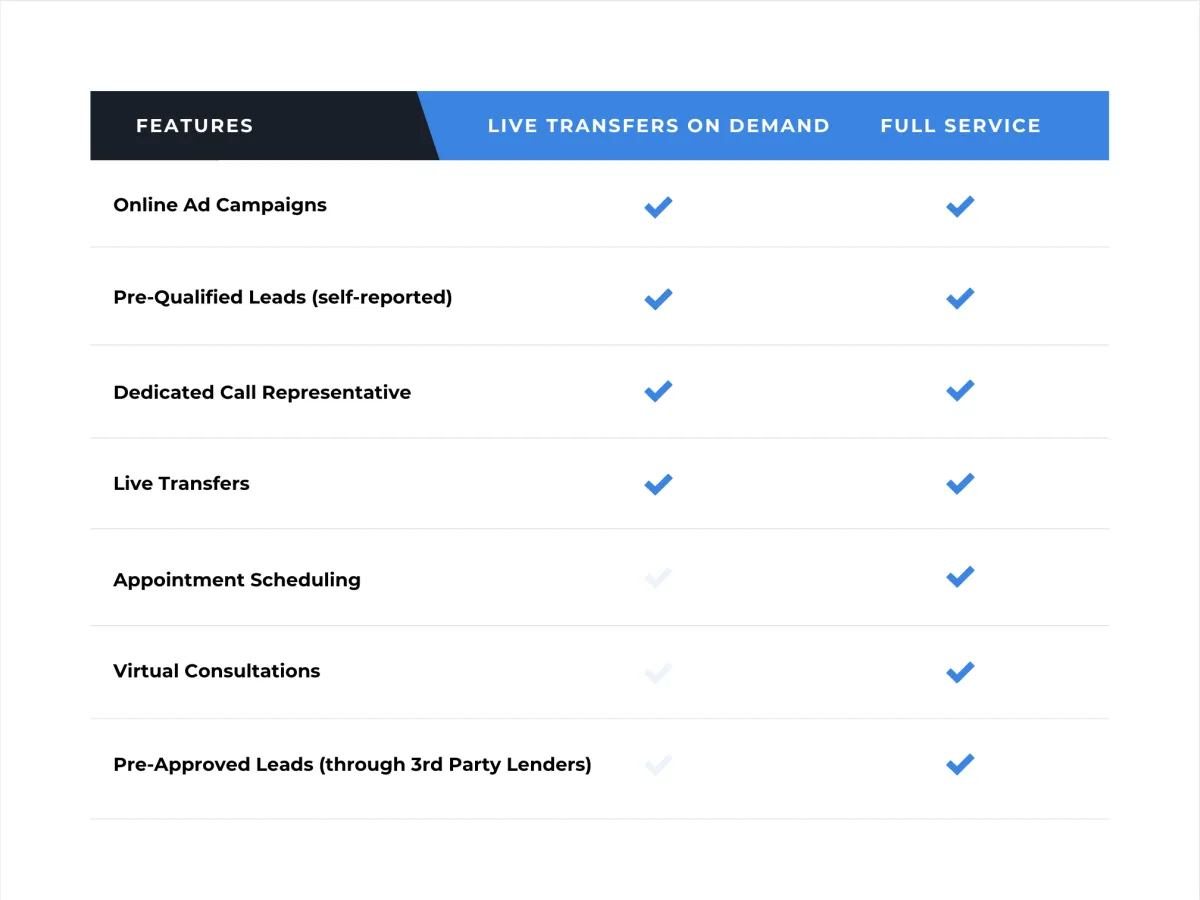This screenshot has height=900, width=1200.
Task: Click faded Virtual Consultations checkmark under Live Transfers
Action: [658, 673]
